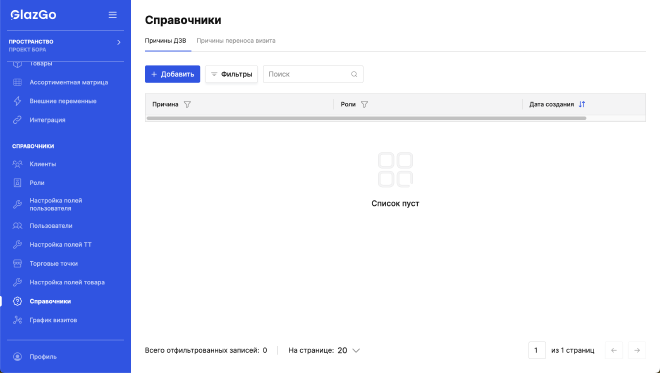Click the Настройка полей ТТ wrench icon
Image resolution: width=660 pixels, height=373 pixels.
pyautogui.click(x=17, y=245)
